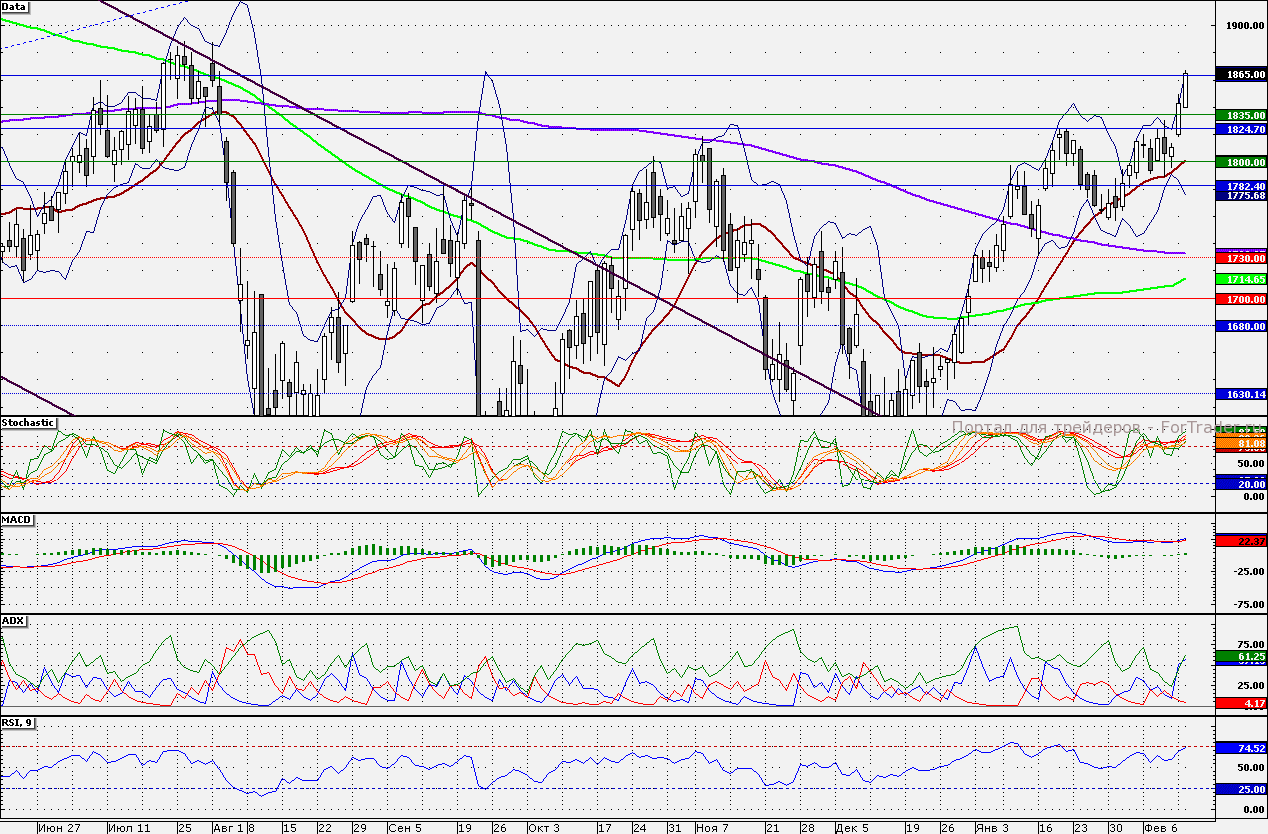This screenshot has height=834, width=1268.
Task: Click the blue 1824.70 level tag
Action: 1240,129
